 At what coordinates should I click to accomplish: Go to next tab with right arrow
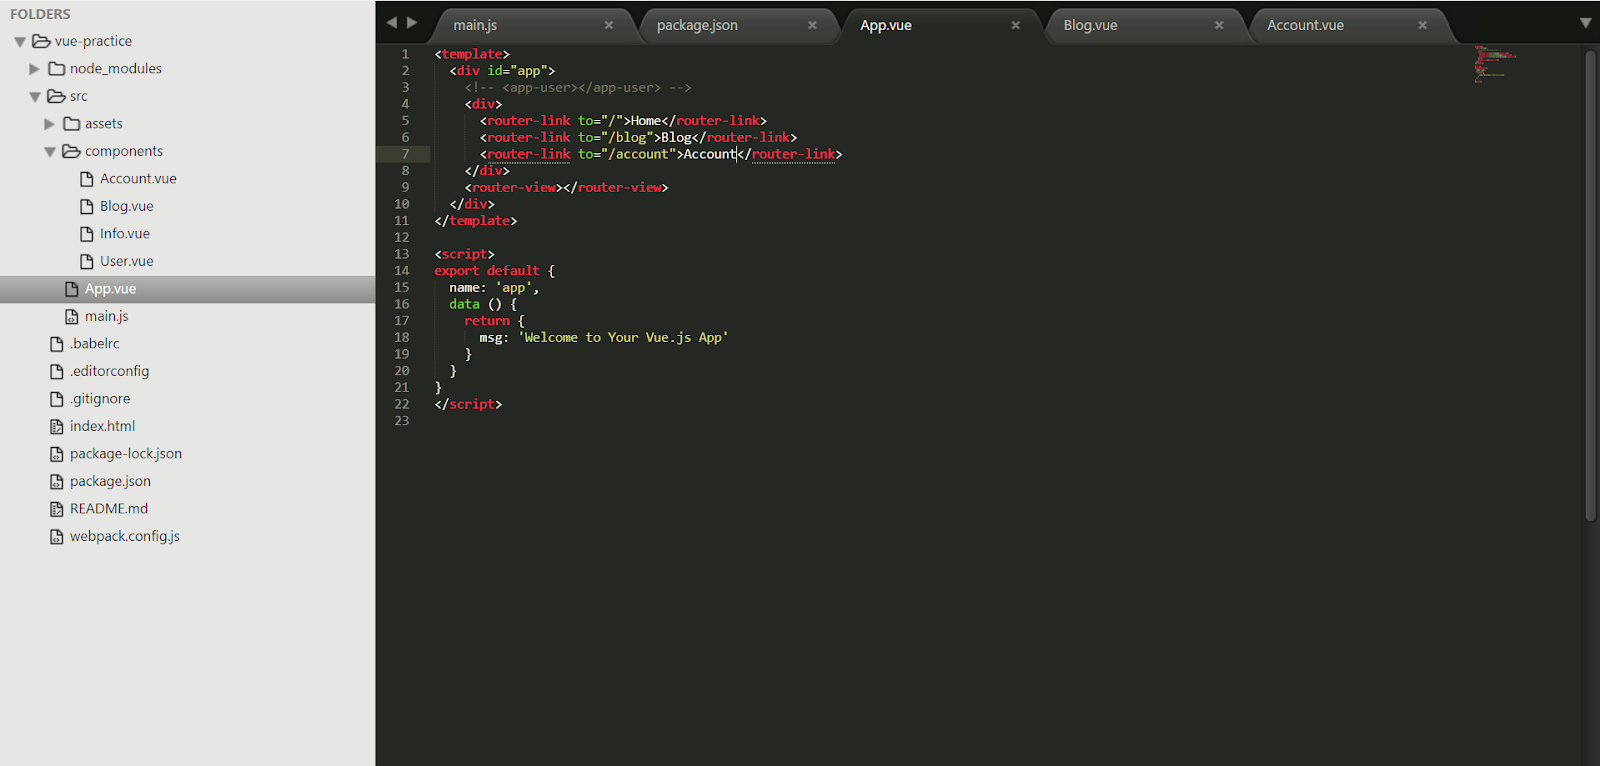(412, 23)
